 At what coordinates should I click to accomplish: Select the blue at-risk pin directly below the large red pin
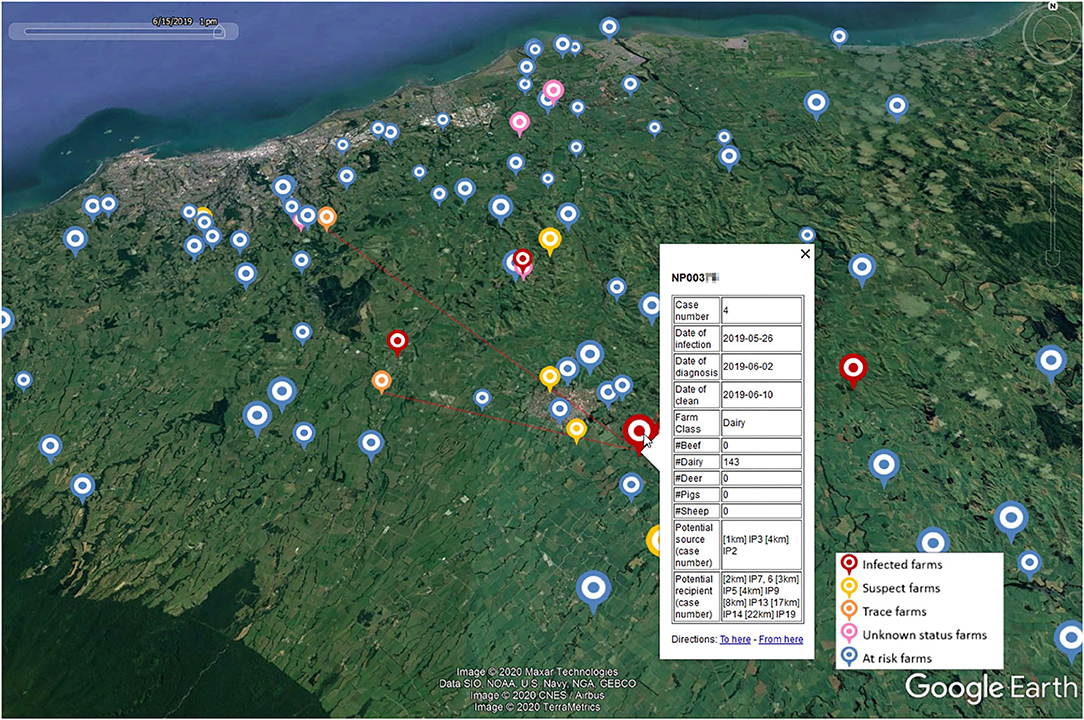click(630, 486)
